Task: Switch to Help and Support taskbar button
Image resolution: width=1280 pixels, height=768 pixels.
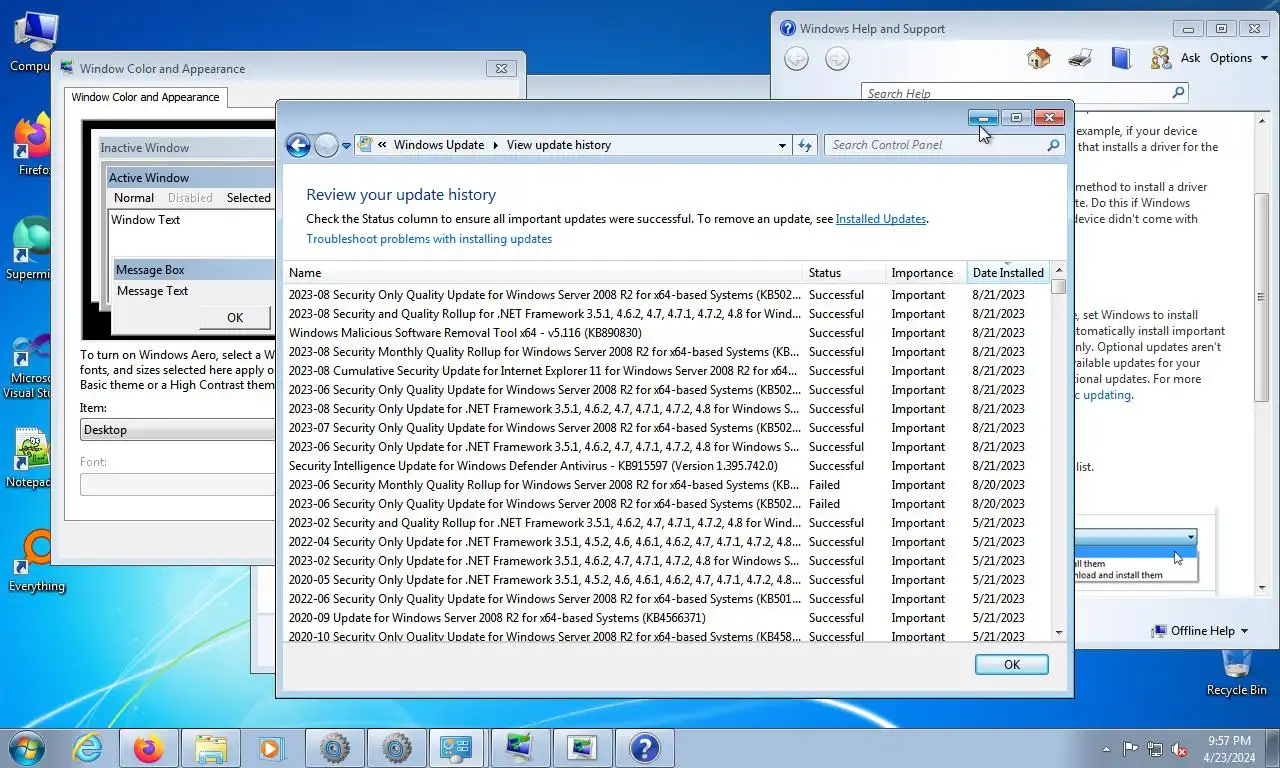Action: (x=644, y=748)
